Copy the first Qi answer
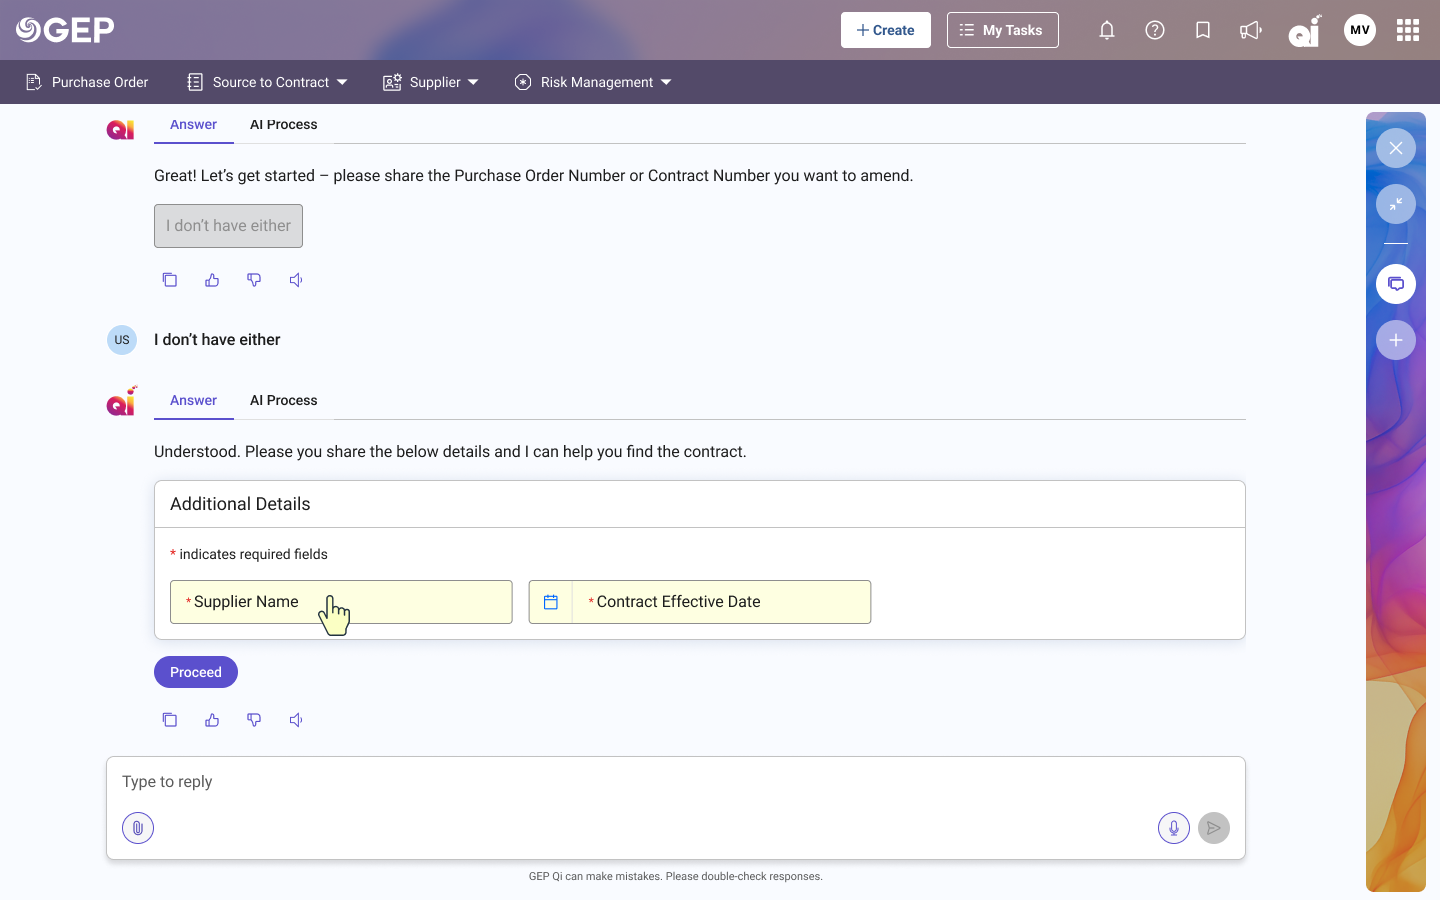Image resolution: width=1440 pixels, height=900 pixels. click(x=170, y=280)
